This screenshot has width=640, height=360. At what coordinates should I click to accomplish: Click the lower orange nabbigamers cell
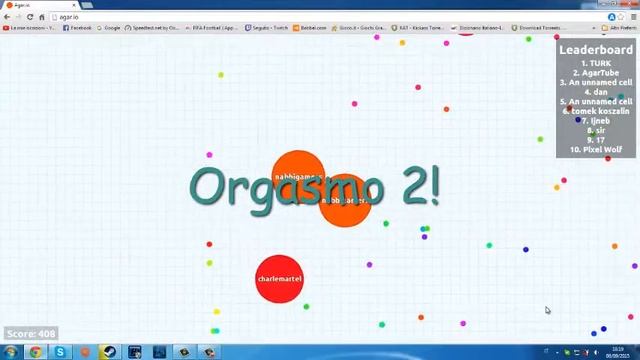click(x=345, y=201)
